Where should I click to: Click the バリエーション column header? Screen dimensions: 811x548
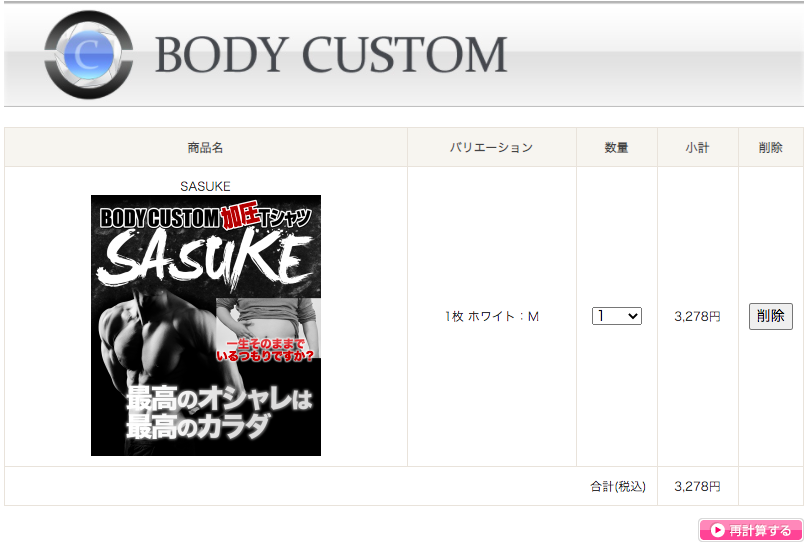[x=491, y=148]
